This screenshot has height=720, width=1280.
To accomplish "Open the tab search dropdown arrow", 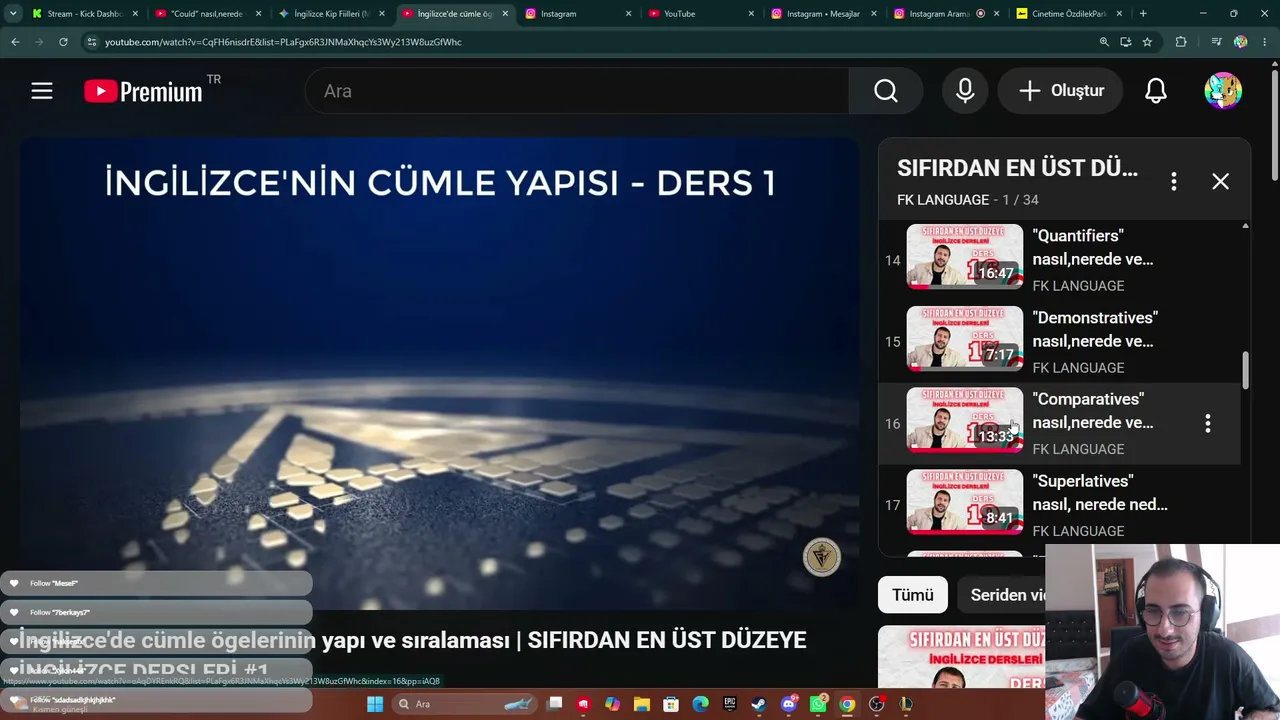I will click(x=13, y=14).
